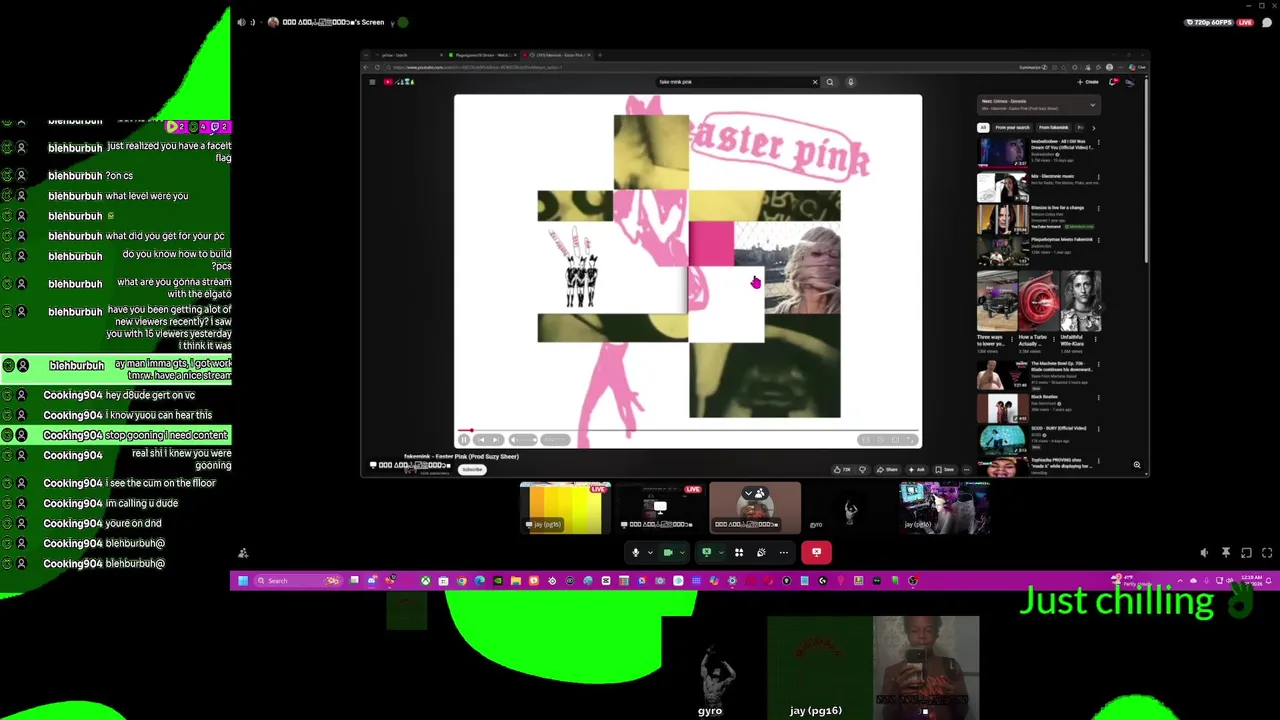The height and width of the screenshot is (720, 1280).
Task: Open the 'Black Beatles' recommended video
Action: coord(1002,408)
